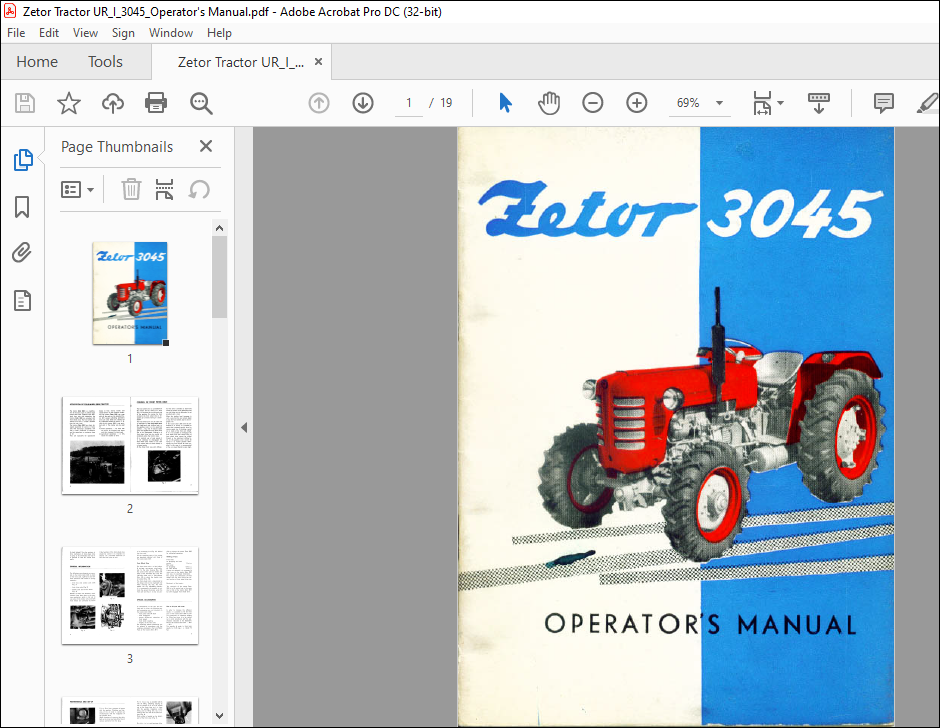The image size is (940, 728).
Task: Add a comment sticky note
Action: point(884,103)
